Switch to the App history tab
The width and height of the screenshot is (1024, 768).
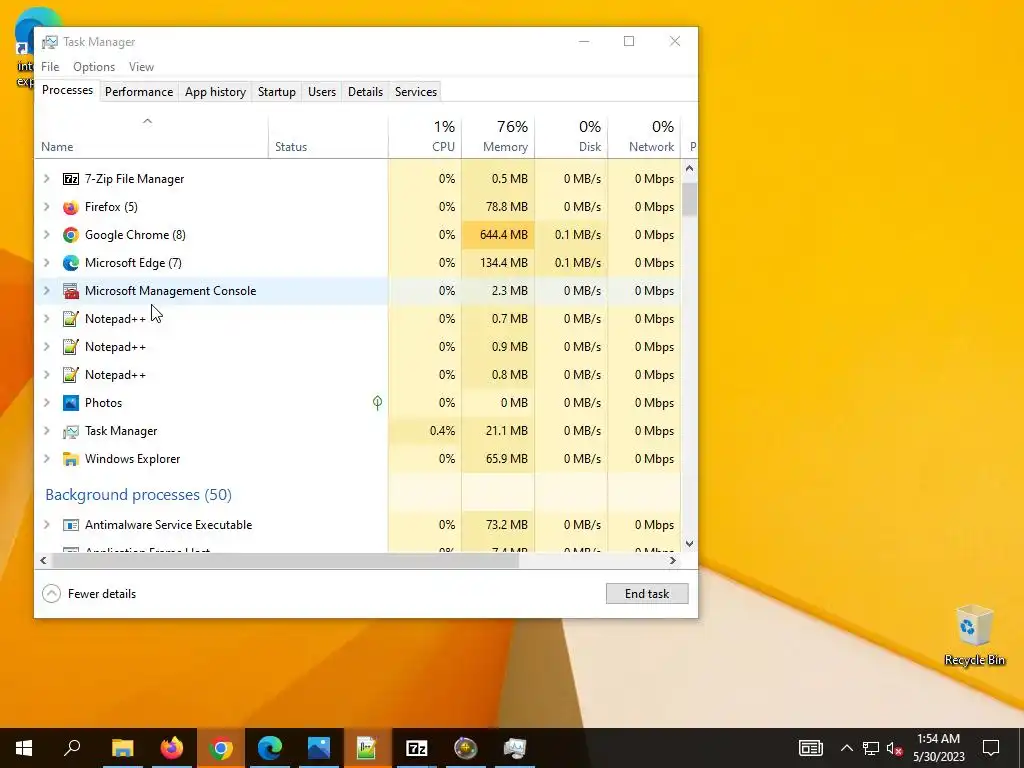[x=216, y=91]
